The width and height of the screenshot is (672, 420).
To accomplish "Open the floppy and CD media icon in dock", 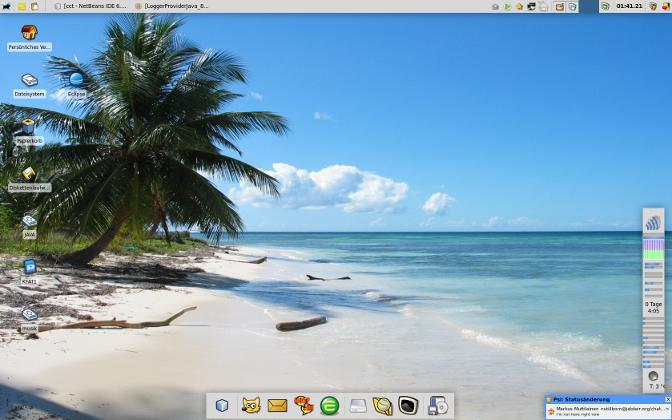I will pos(438,405).
